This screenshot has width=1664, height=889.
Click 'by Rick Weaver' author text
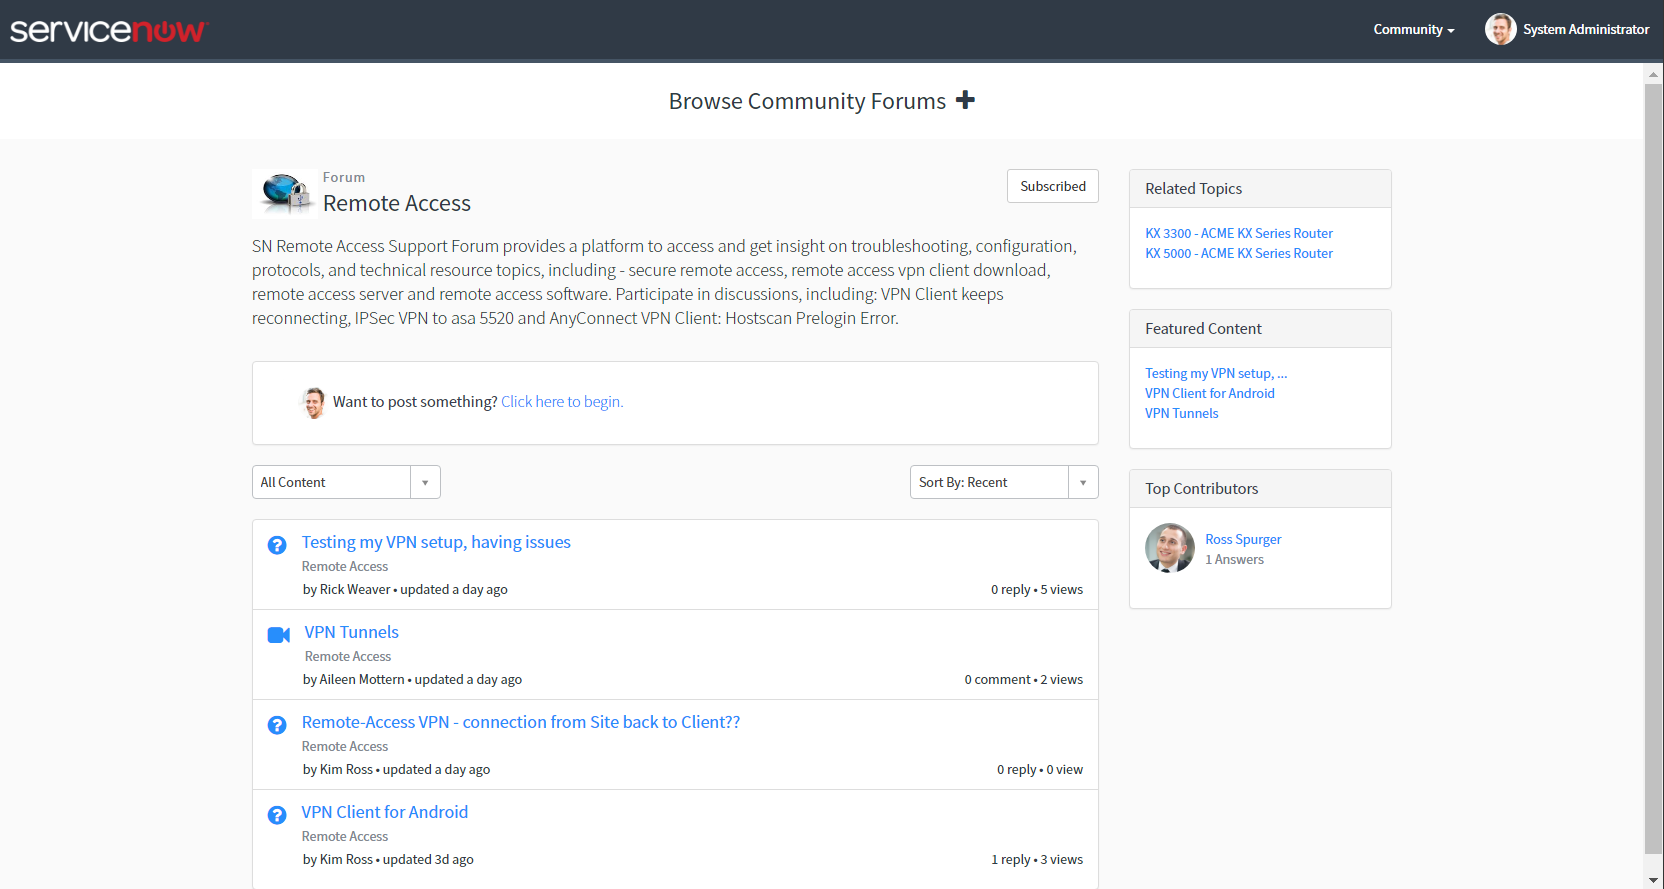[x=347, y=589]
